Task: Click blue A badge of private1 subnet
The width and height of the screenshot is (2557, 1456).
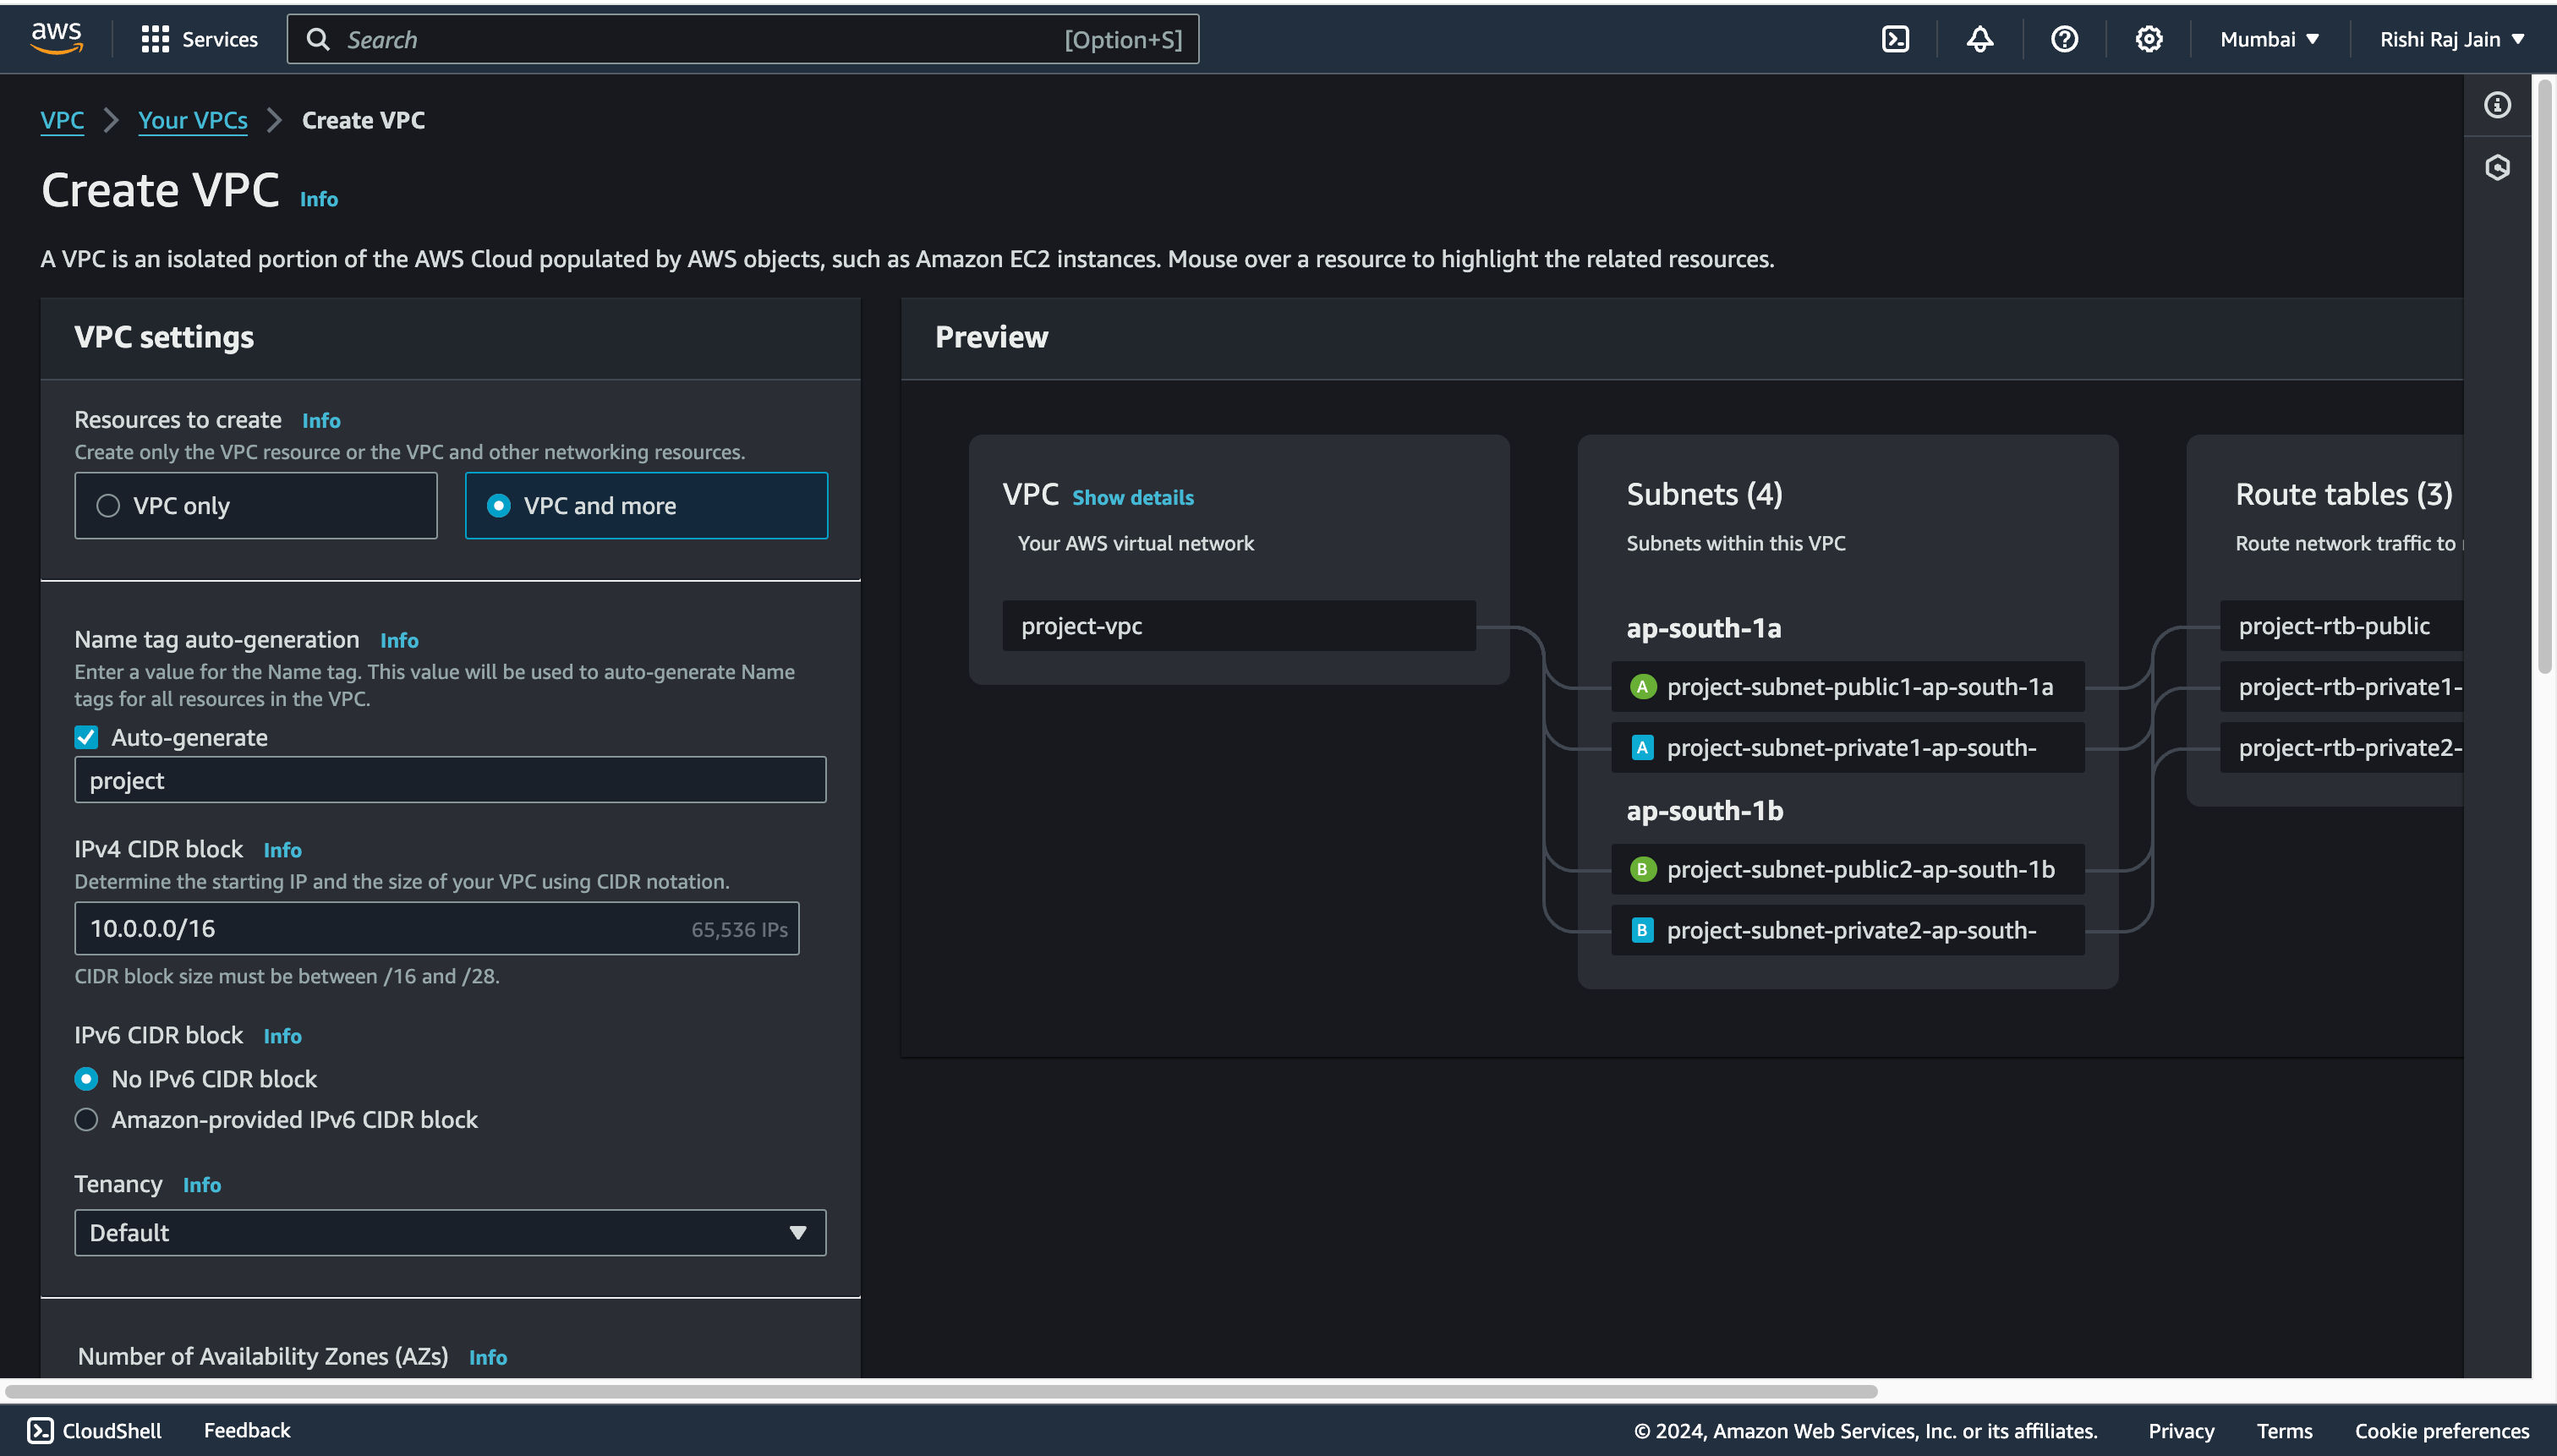Action: click(x=1642, y=748)
